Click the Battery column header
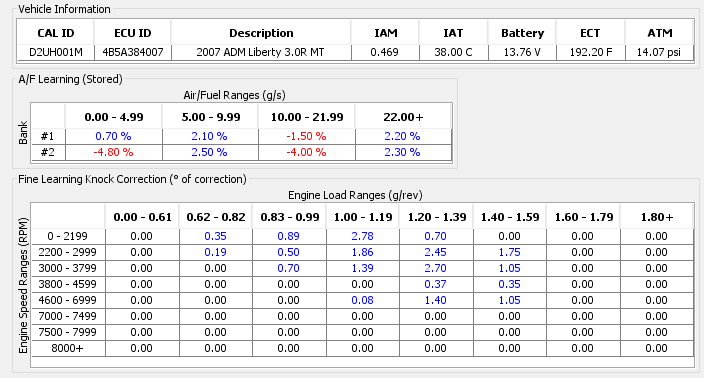The height and width of the screenshot is (378, 704). (x=522, y=33)
